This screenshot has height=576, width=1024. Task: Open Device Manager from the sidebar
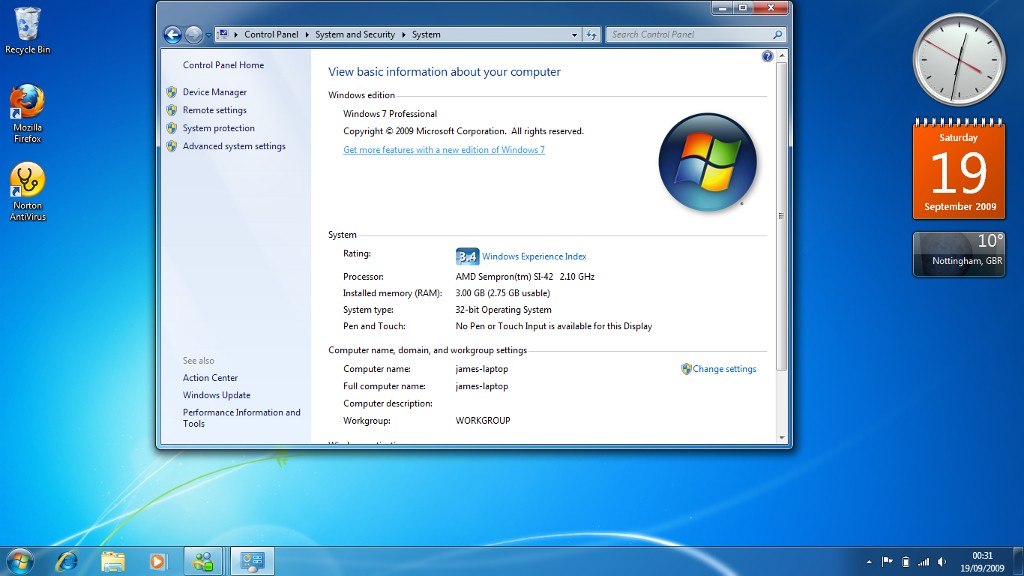point(213,91)
